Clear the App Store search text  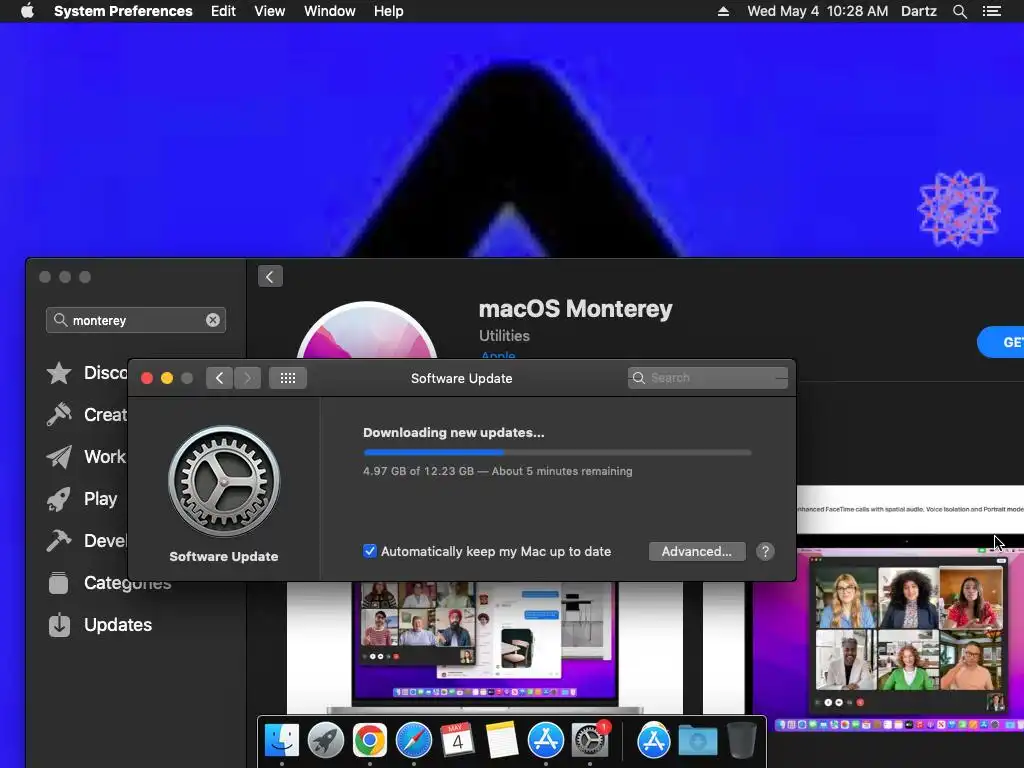point(213,320)
